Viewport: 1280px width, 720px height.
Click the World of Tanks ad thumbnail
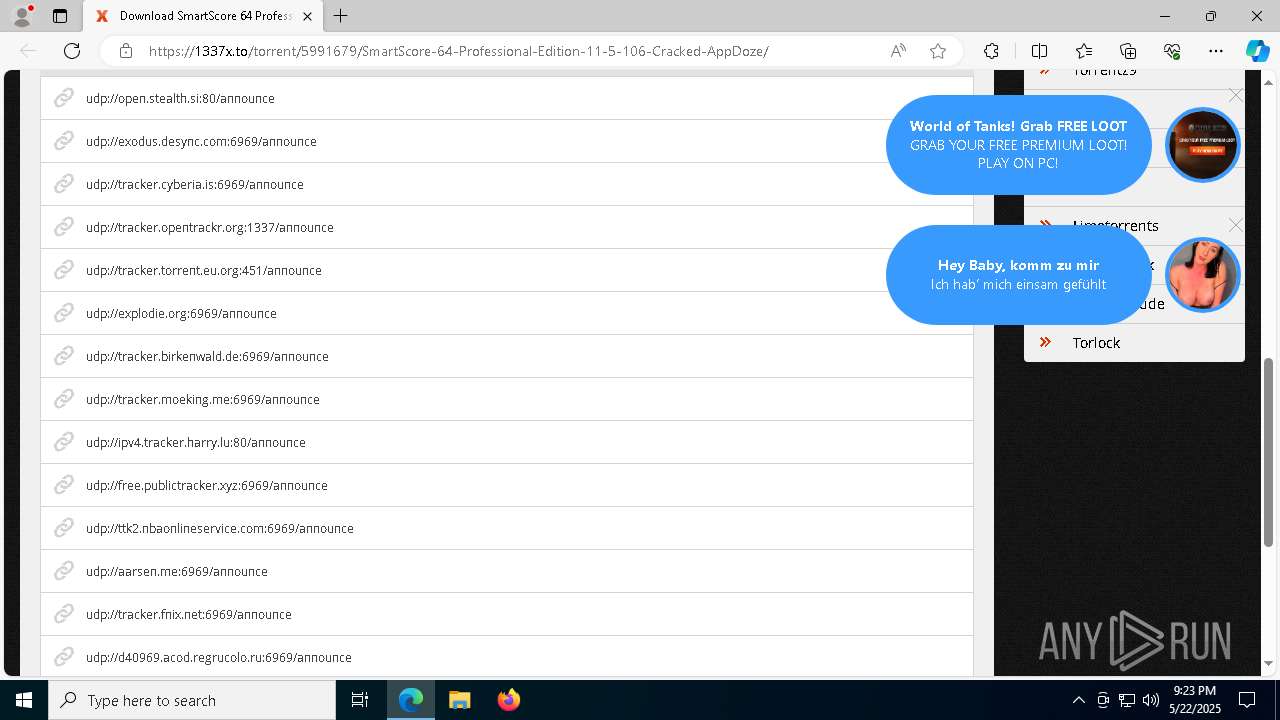pos(1203,145)
